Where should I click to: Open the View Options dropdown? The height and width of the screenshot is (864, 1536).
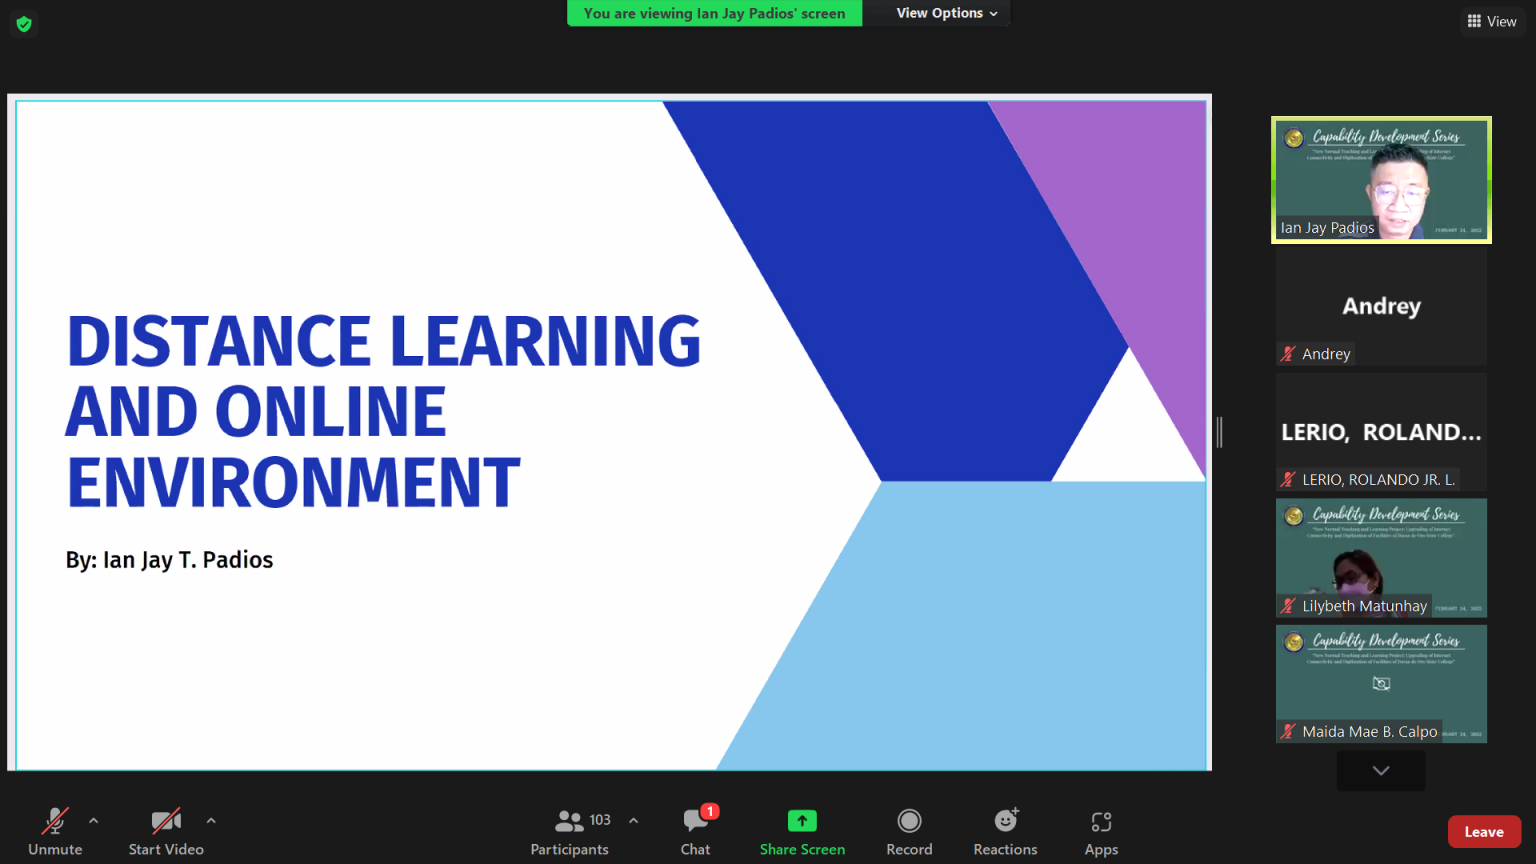point(947,13)
